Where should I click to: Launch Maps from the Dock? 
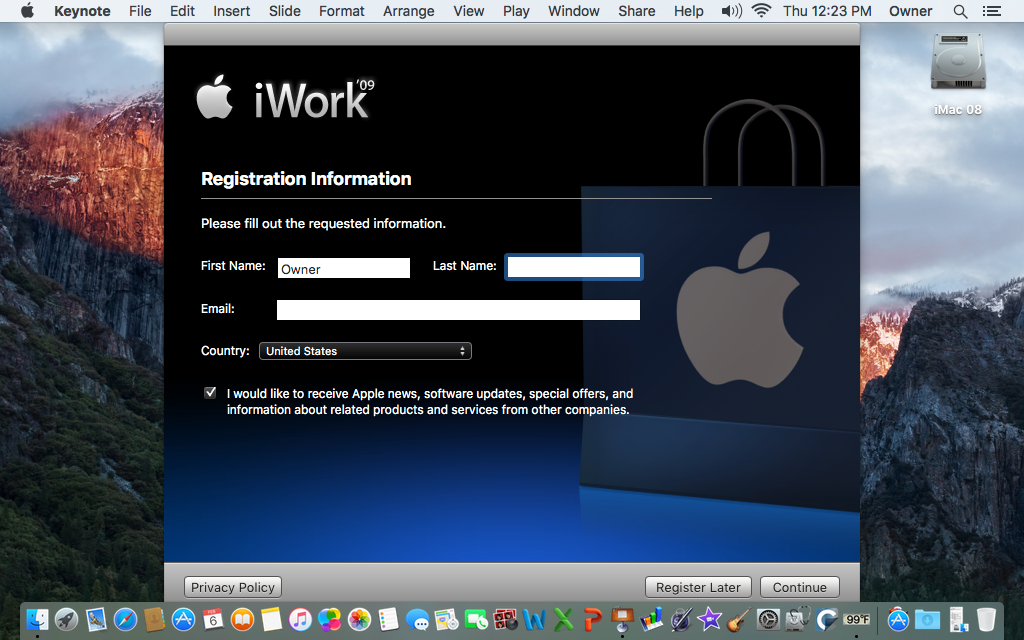point(447,619)
